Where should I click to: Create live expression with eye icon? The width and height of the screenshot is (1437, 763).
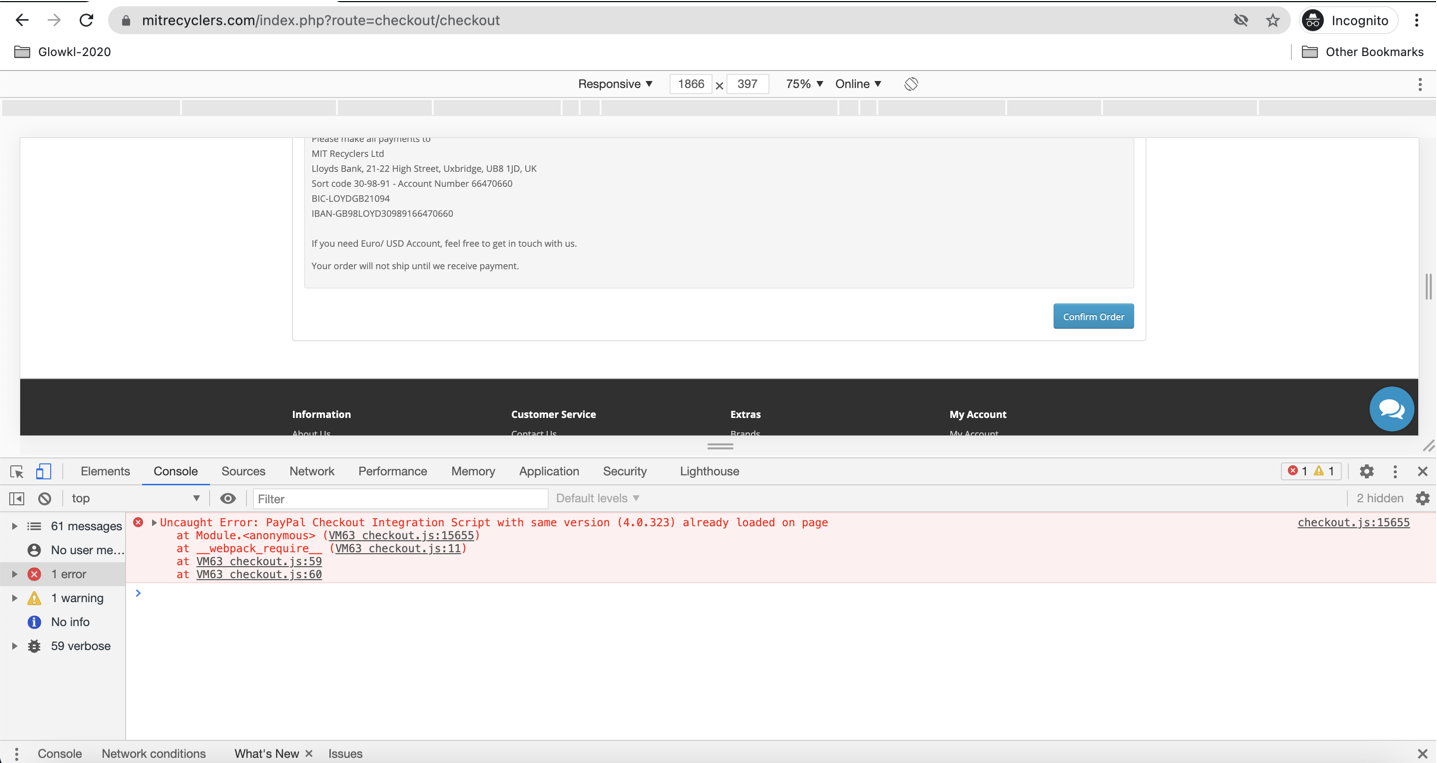[x=228, y=498]
